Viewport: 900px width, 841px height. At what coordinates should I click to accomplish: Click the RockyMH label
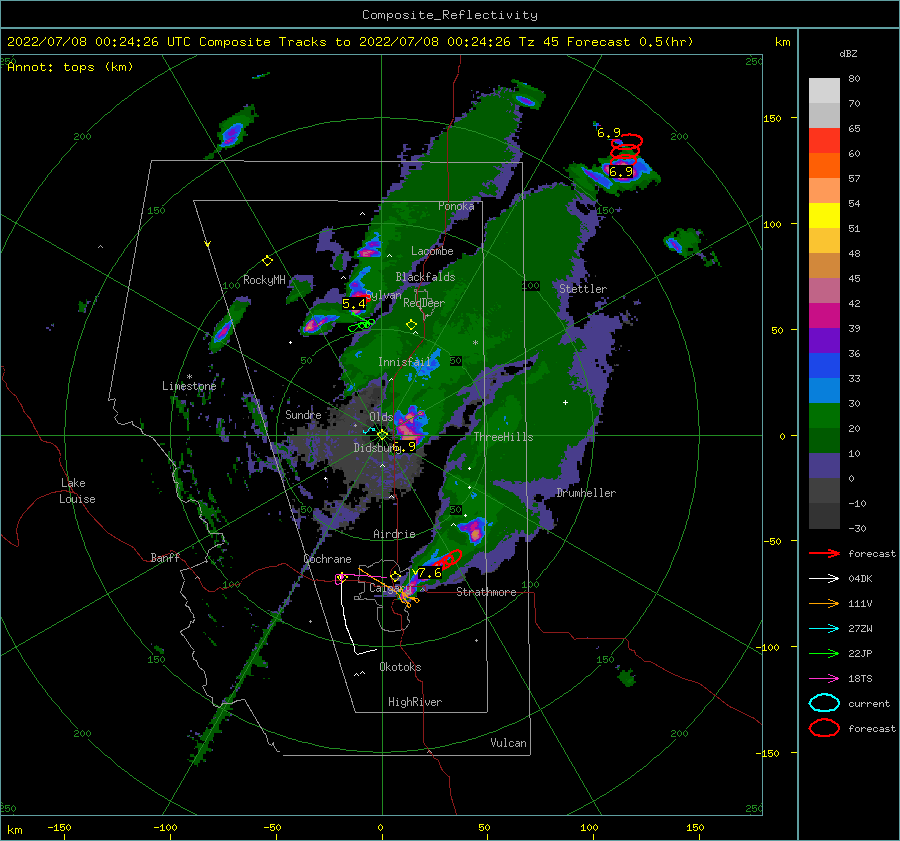point(264,280)
